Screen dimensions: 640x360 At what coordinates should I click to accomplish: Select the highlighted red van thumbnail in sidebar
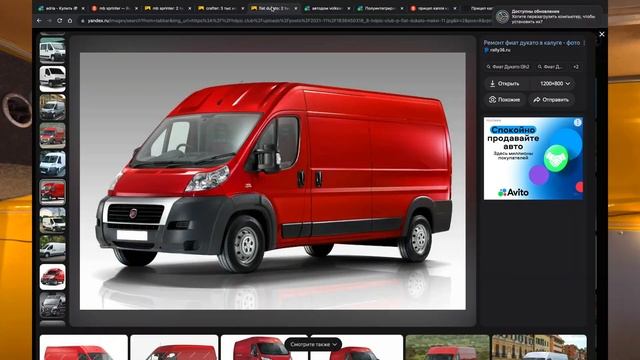53,192
